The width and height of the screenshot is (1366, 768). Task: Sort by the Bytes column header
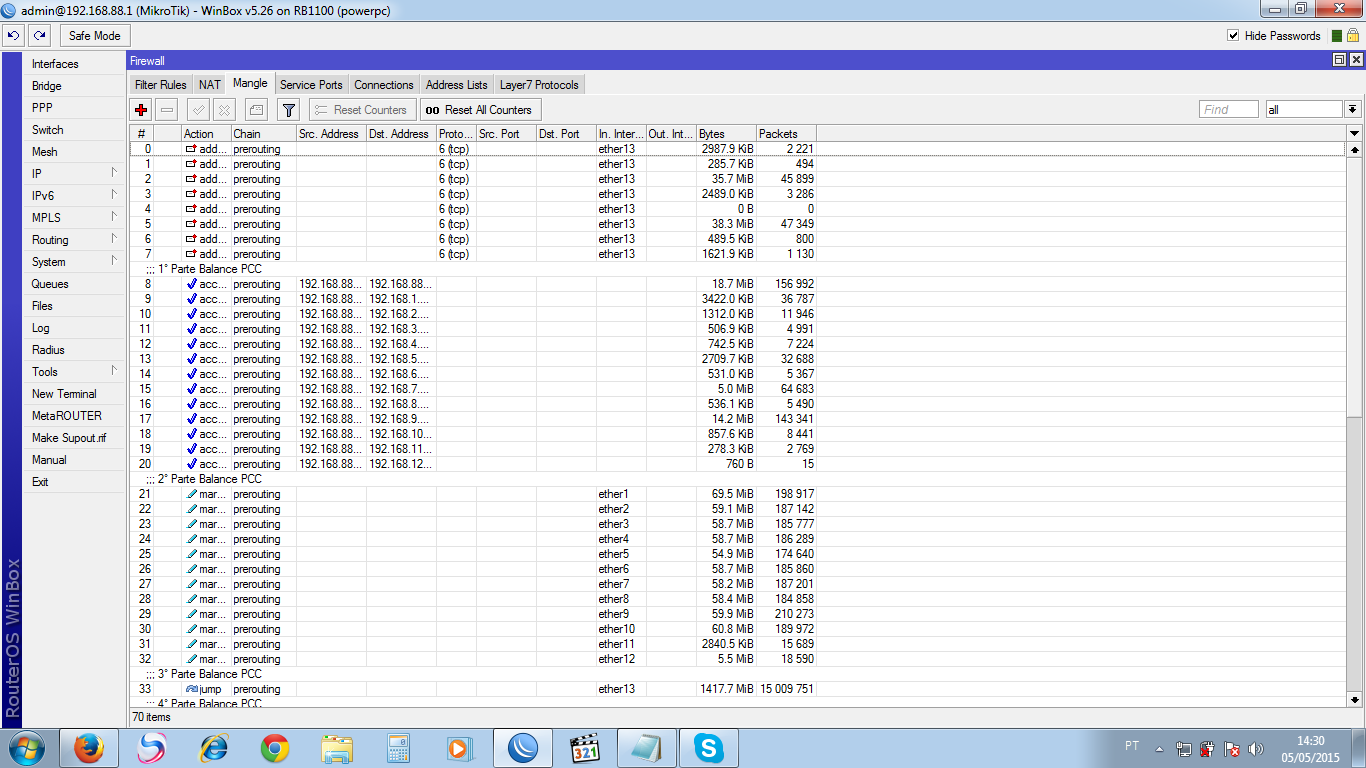click(726, 134)
